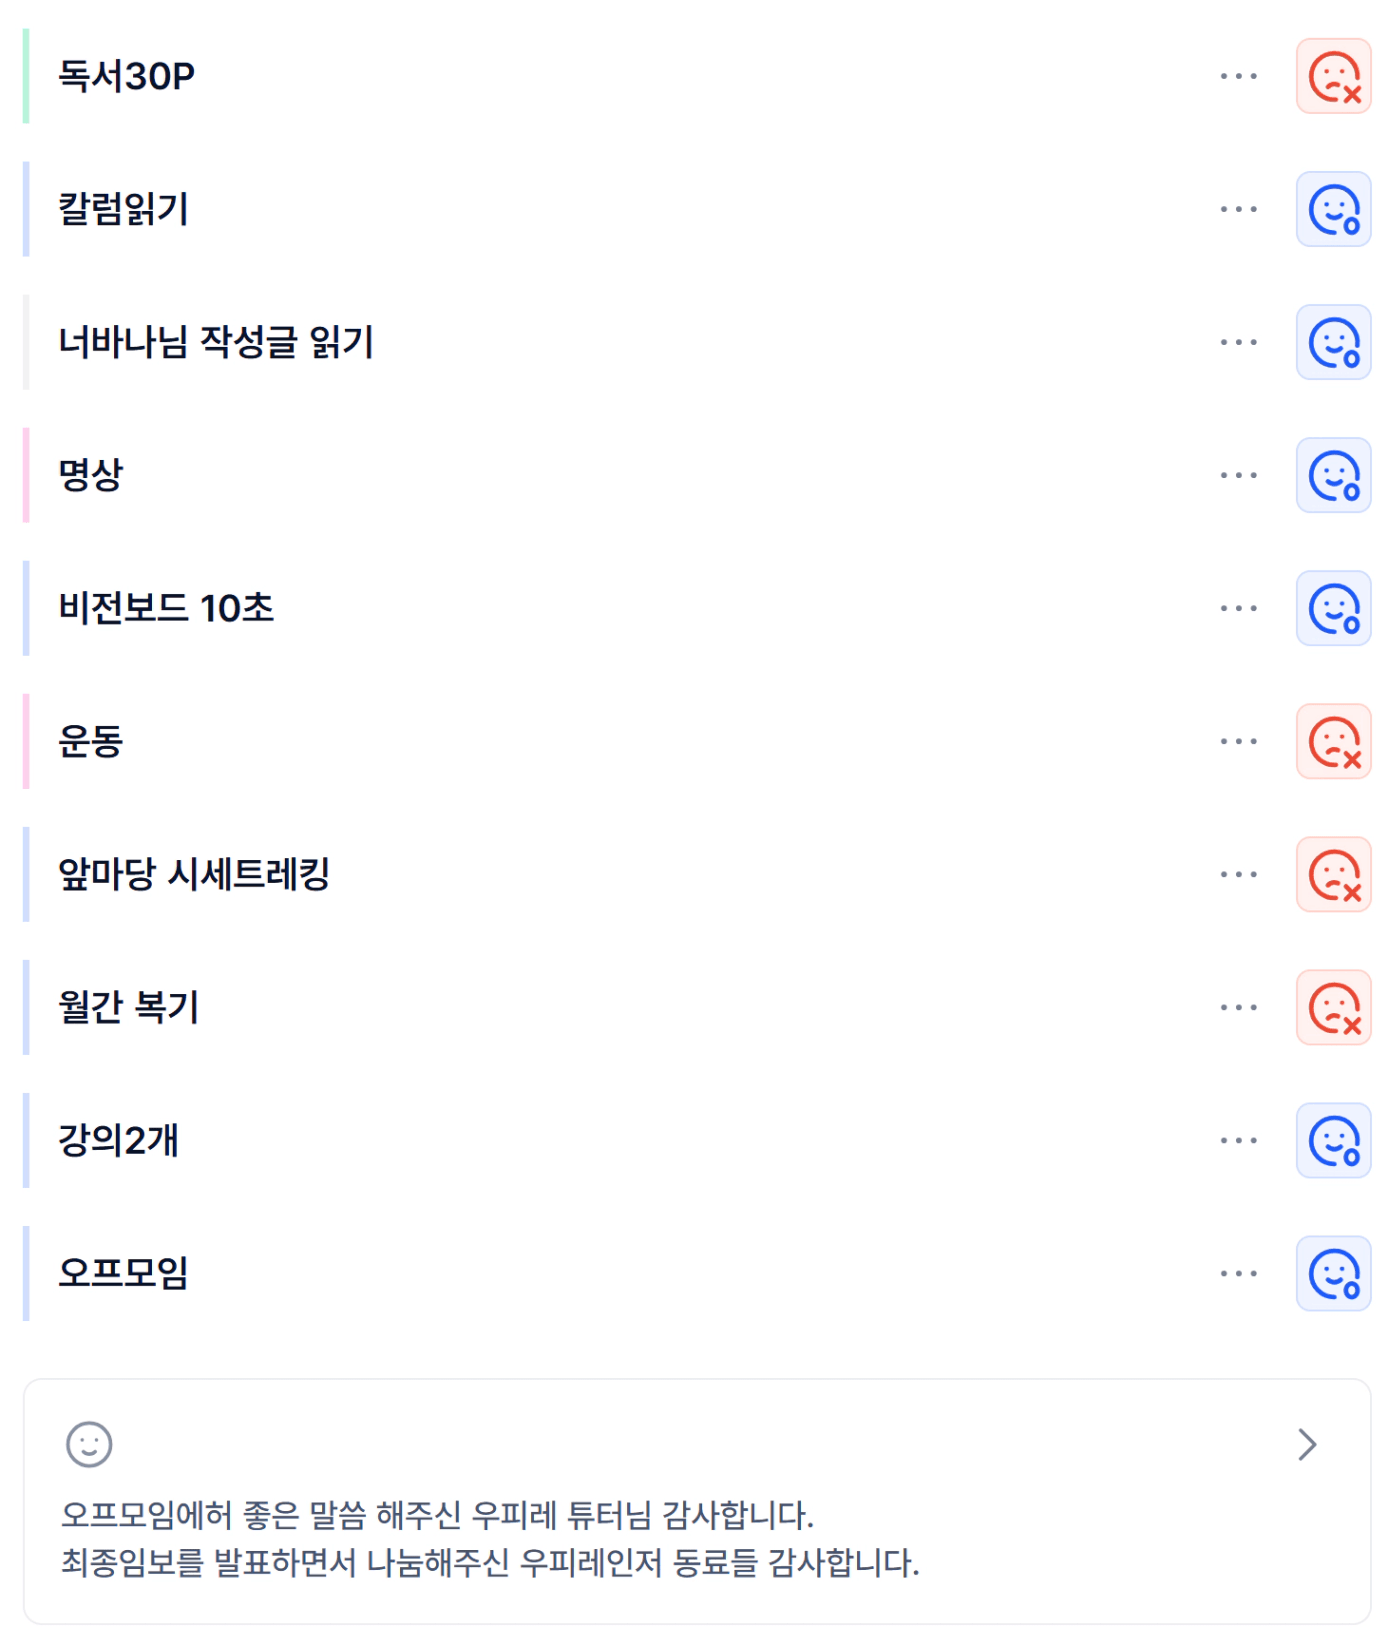Open the three-dot menu for 독서30P
The image size is (1389, 1646).
[1238, 77]
